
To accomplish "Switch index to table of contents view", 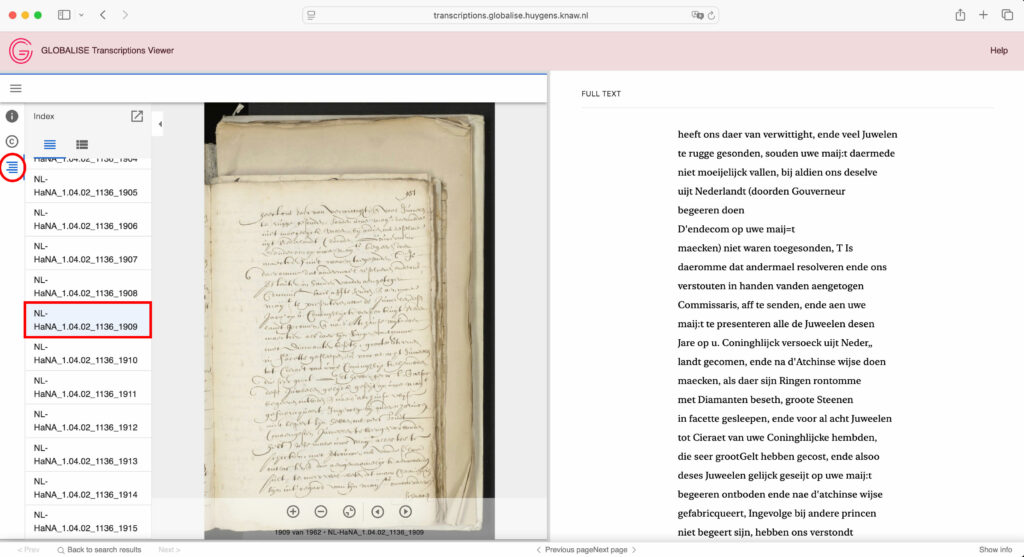I will tap(50, 145).
